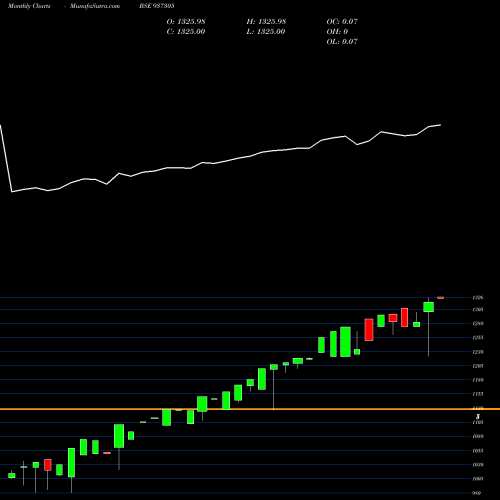Image resolution: width=500 pixels, height=500 pixels.
Task: Select the open value 'O: 1325.98'
Action: tap(186, 22)
